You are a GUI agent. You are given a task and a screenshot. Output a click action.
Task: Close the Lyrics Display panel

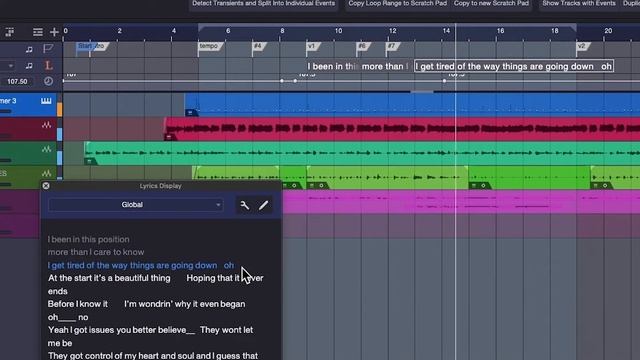point(46,186)
